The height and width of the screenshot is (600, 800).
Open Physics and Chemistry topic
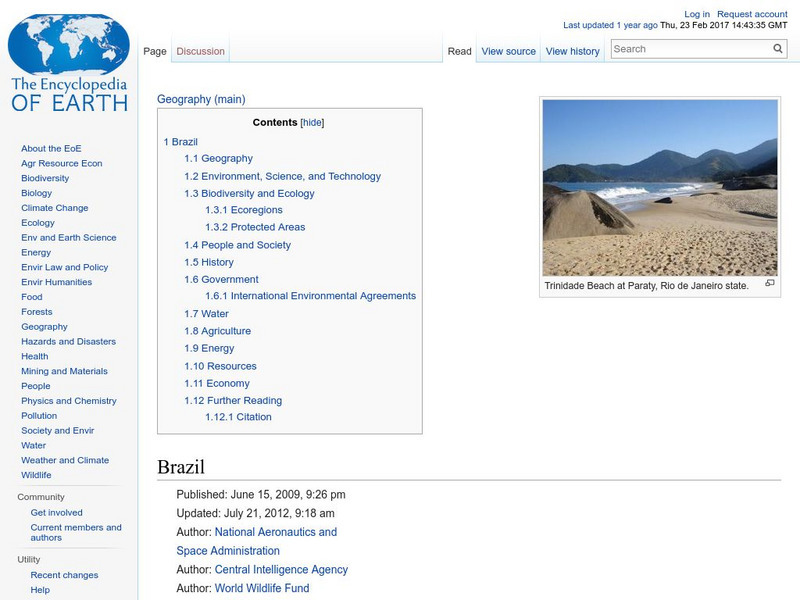(69, 401)
